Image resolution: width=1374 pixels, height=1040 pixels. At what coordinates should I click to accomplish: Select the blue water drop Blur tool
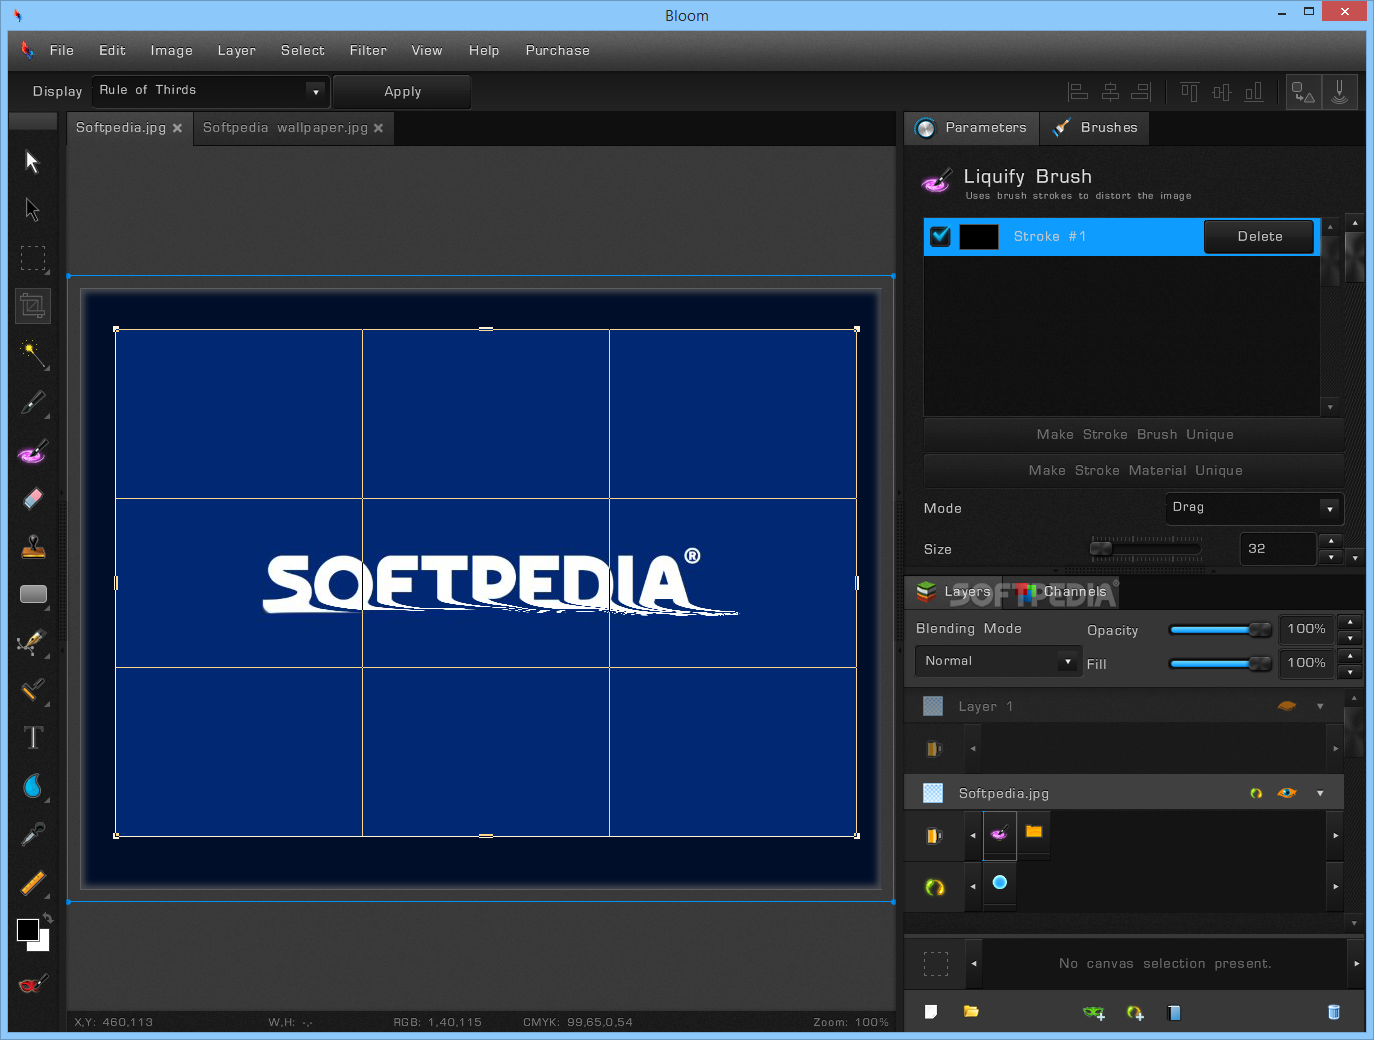(33, 787)
